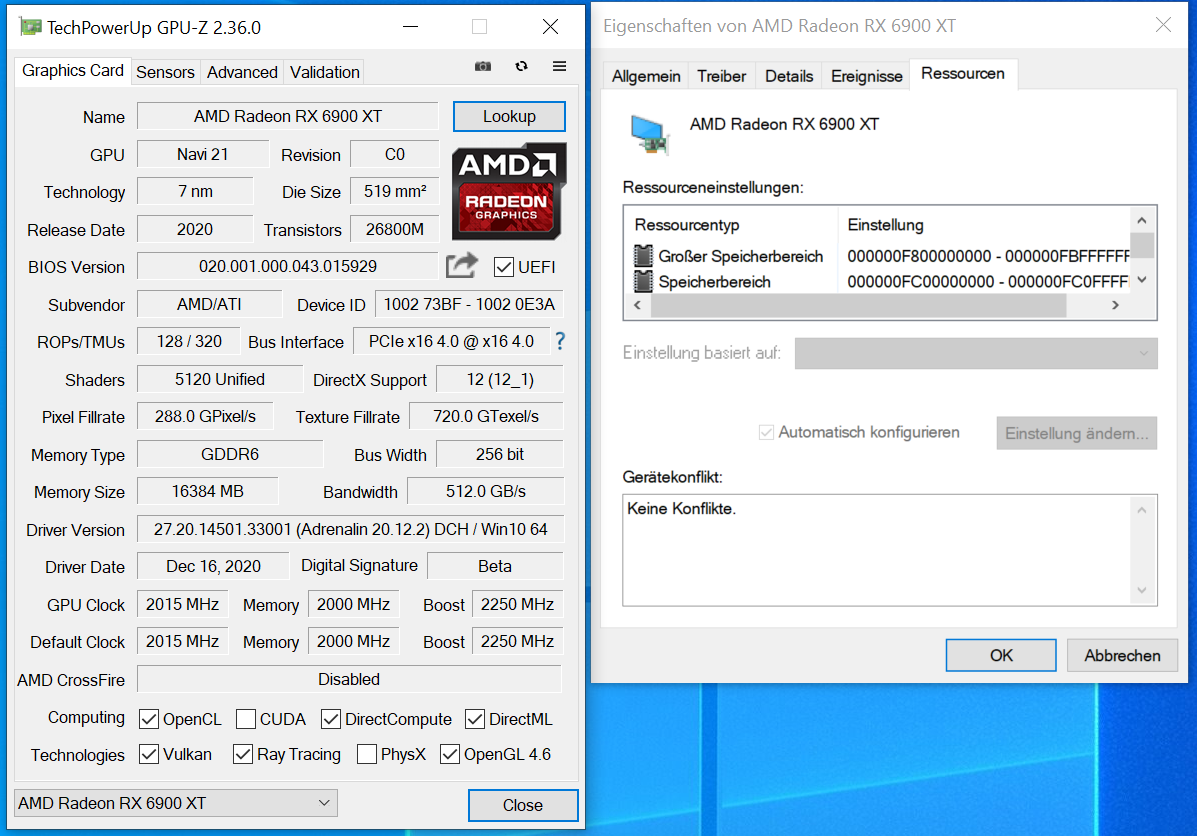Click GPU-Z app icon in title bar
This screenshot has width=1197, height=836.
pyautogui.click(x=31, y=27)
